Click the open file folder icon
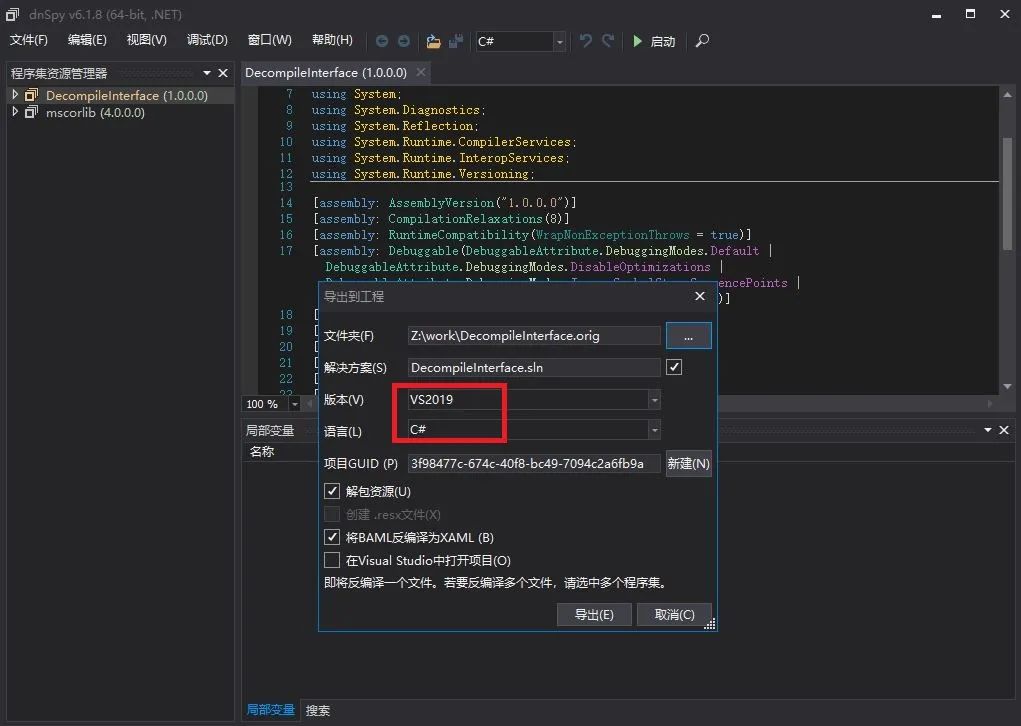 (x=433, y=41)
